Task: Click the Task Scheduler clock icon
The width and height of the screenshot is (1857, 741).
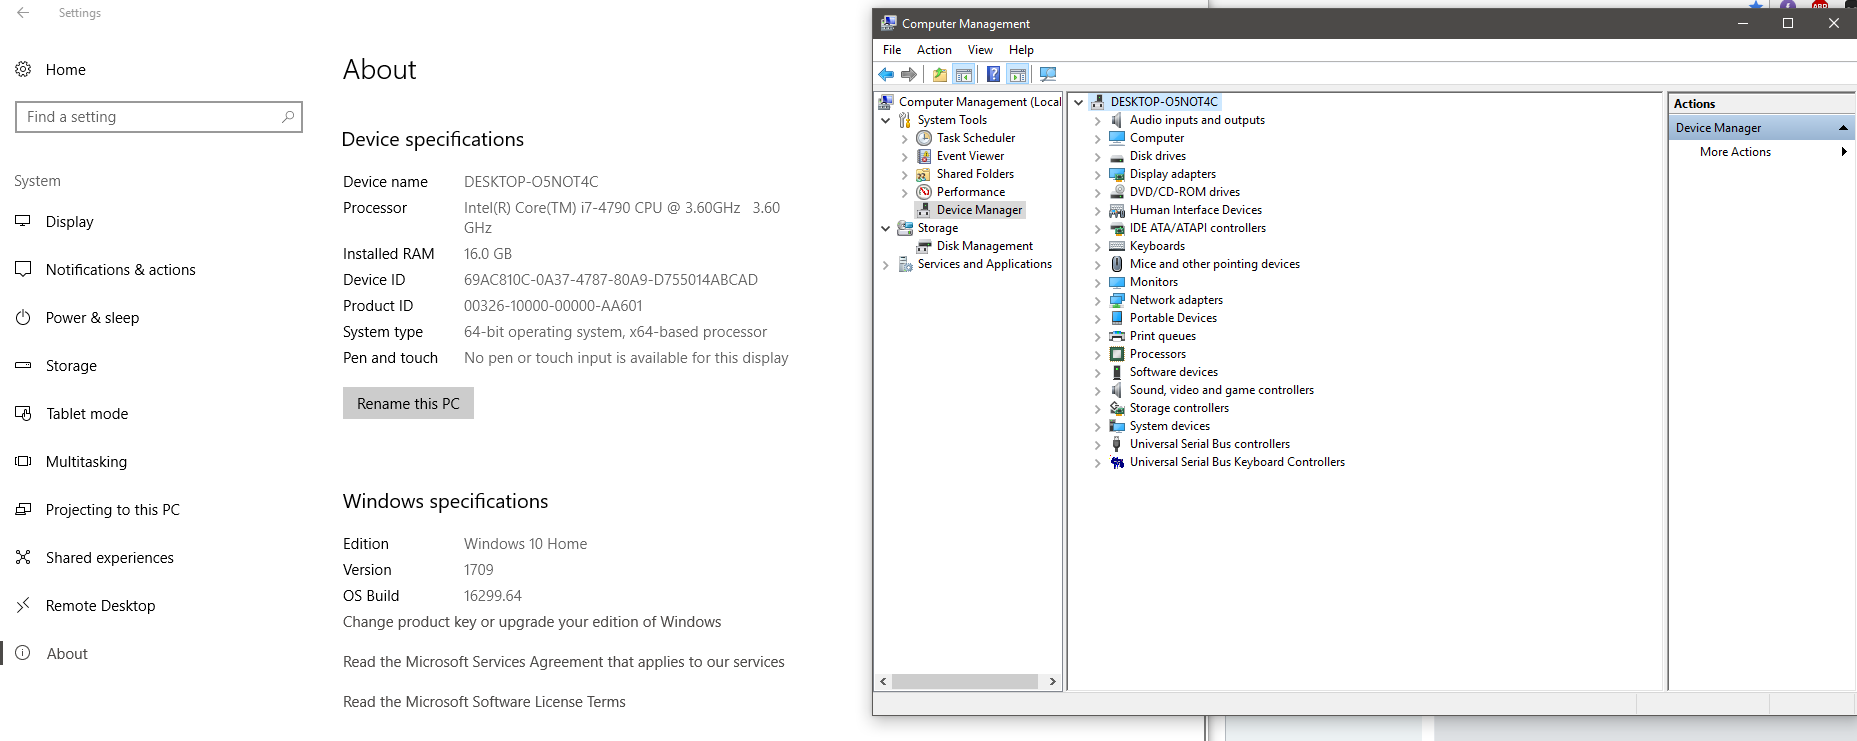Action: click(924, 138)
